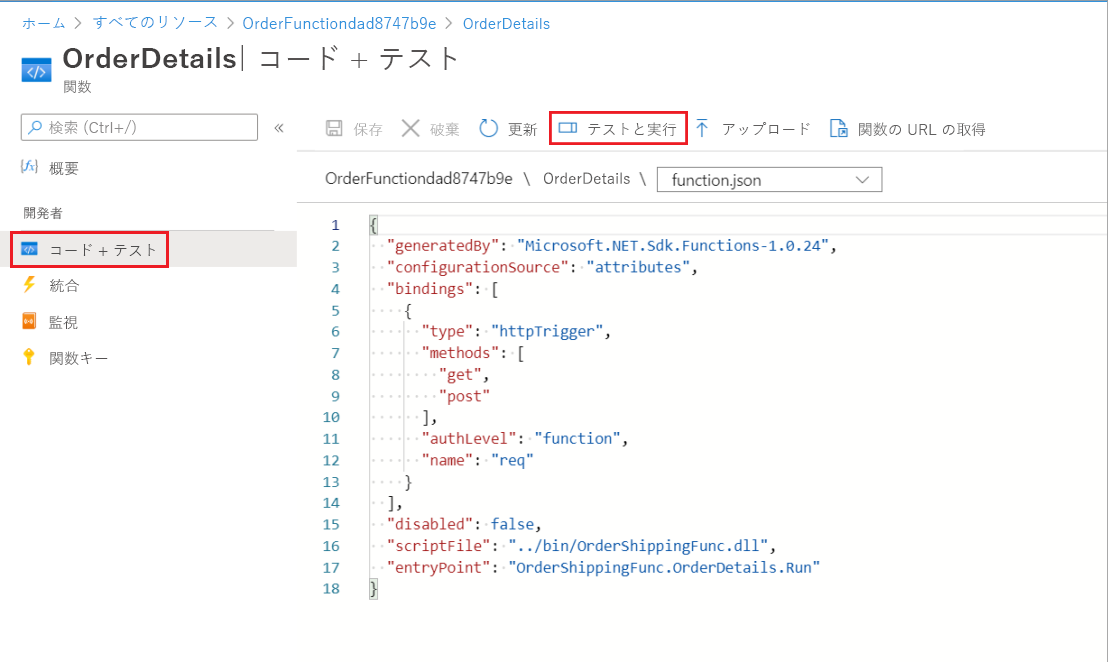
Task: Click the "get" entry on line 8
Action: (x=460, y=374)
